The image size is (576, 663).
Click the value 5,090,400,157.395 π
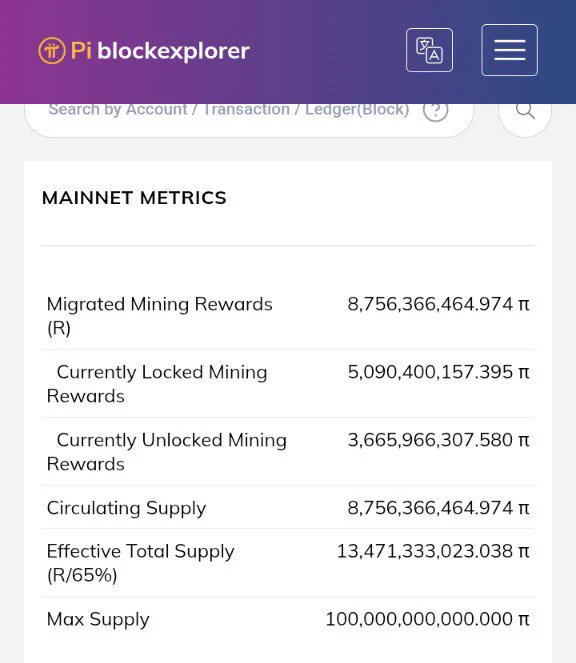pyautogui.click(x=438, y=372)
